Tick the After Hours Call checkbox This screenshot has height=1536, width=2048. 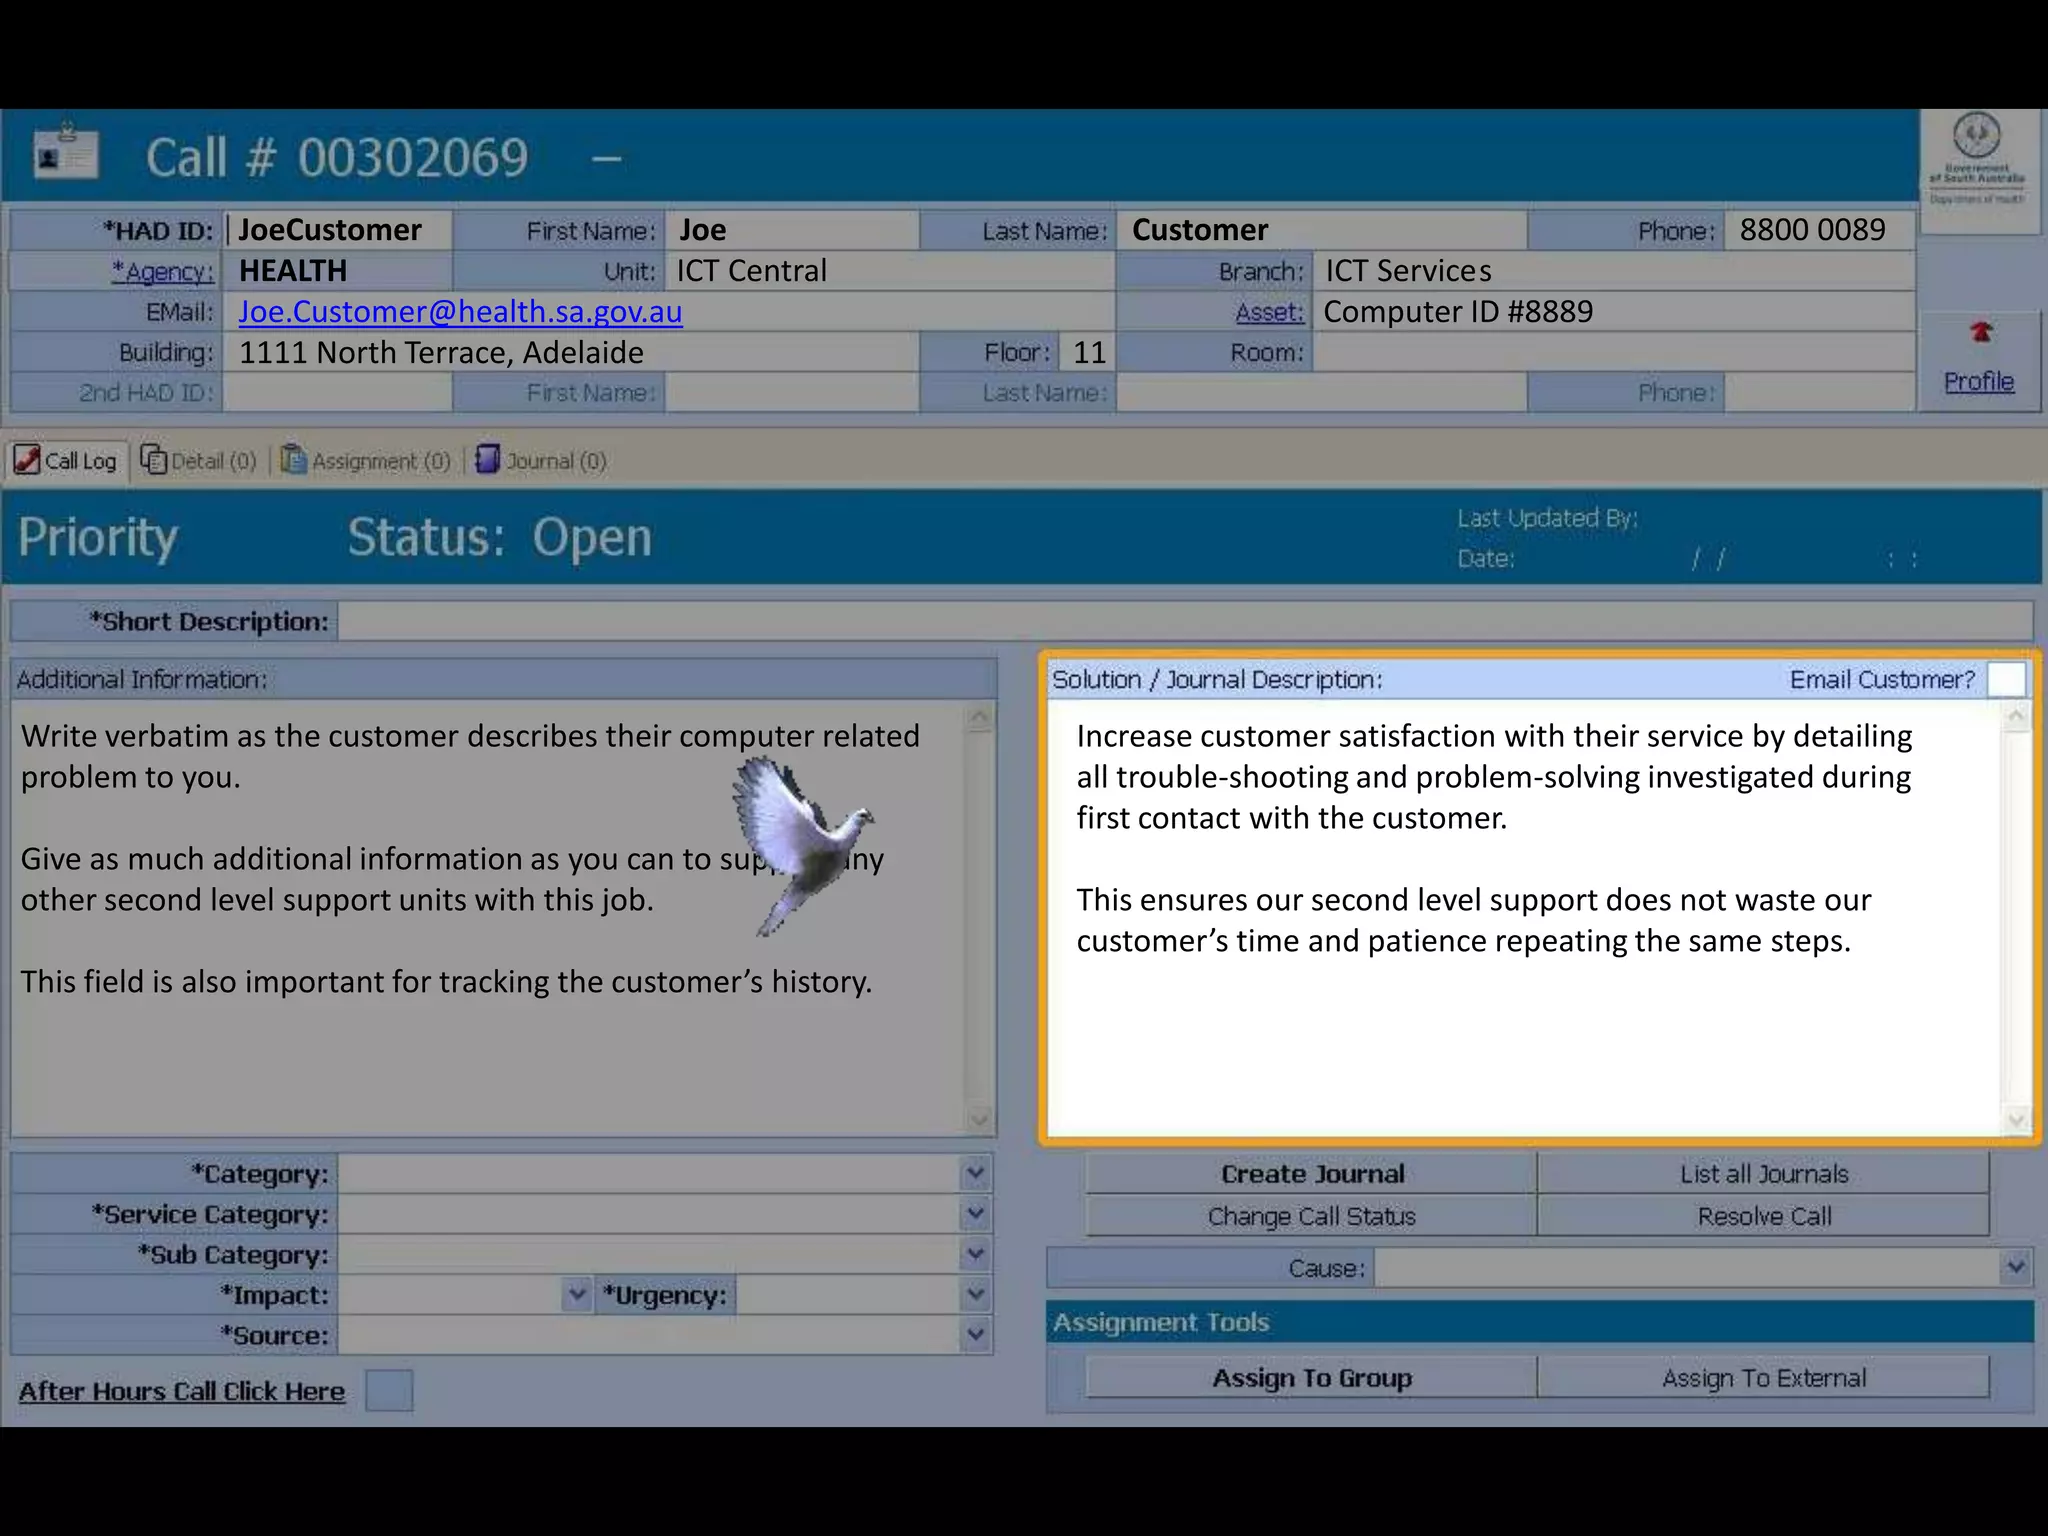[389, 1391]
